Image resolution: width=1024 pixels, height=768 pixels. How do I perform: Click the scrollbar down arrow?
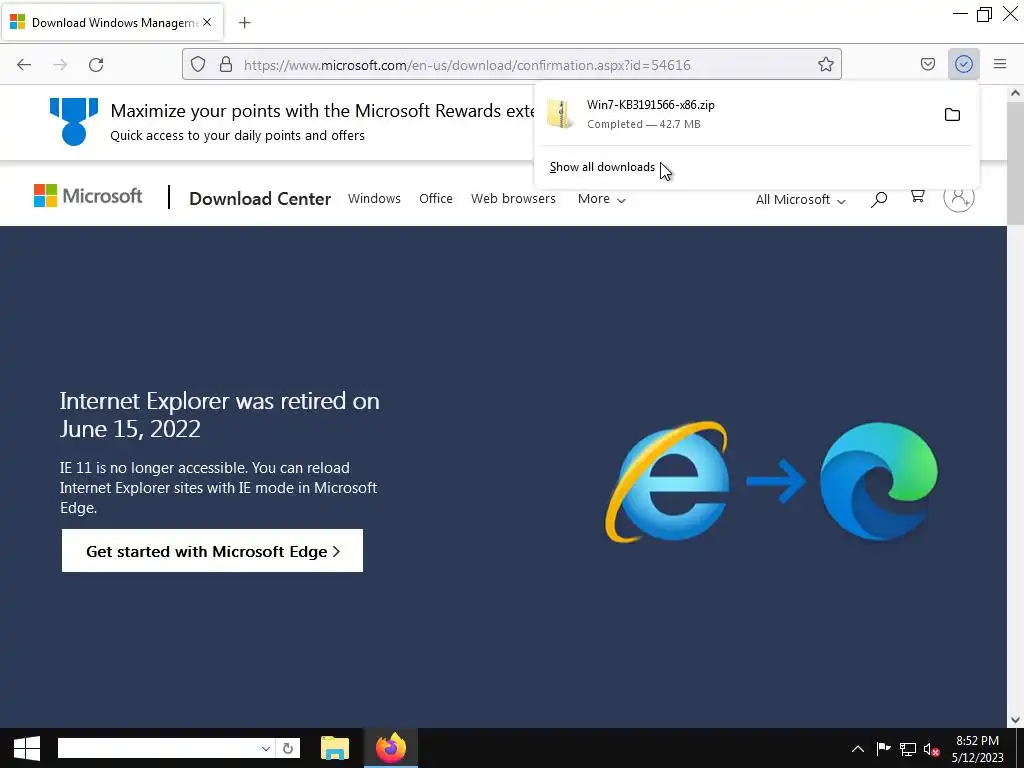coord(1015,720)
